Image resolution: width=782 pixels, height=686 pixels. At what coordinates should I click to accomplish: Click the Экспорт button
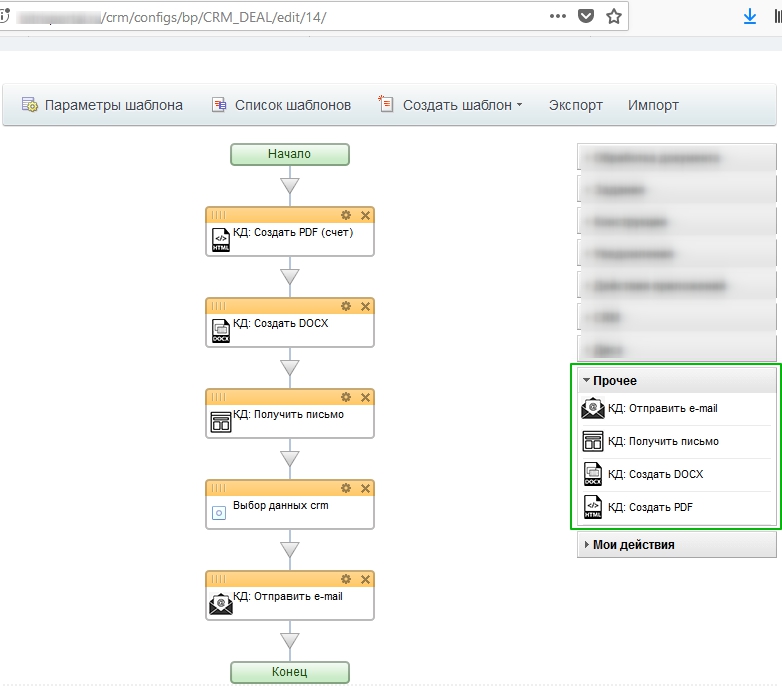[x=575, y=105]
